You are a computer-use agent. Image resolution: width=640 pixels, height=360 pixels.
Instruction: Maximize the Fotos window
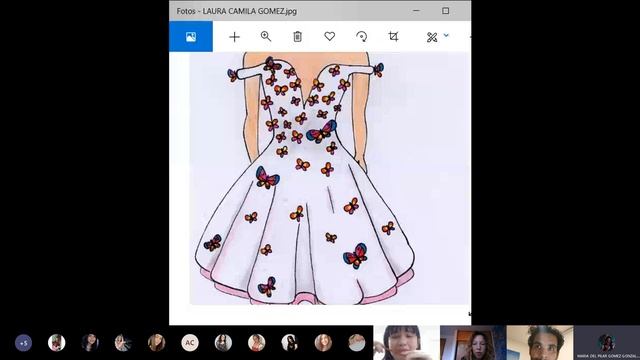(x=445, y=11)
